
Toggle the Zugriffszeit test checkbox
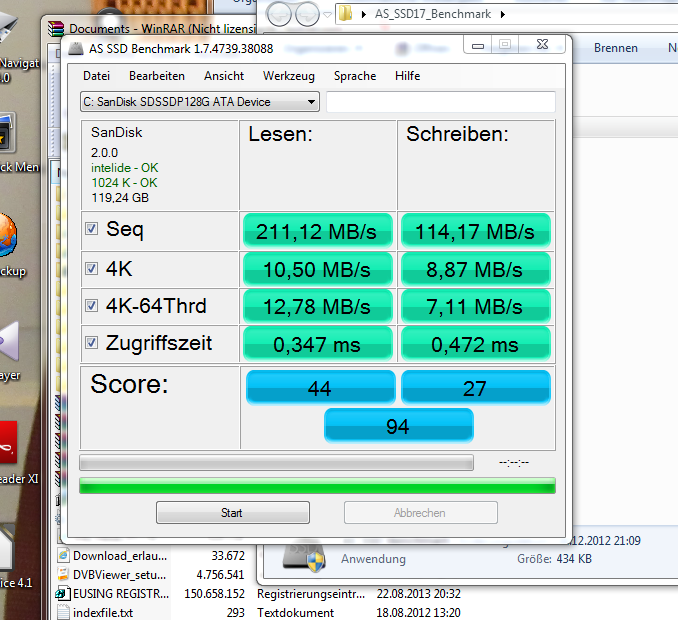pos(91,343)
